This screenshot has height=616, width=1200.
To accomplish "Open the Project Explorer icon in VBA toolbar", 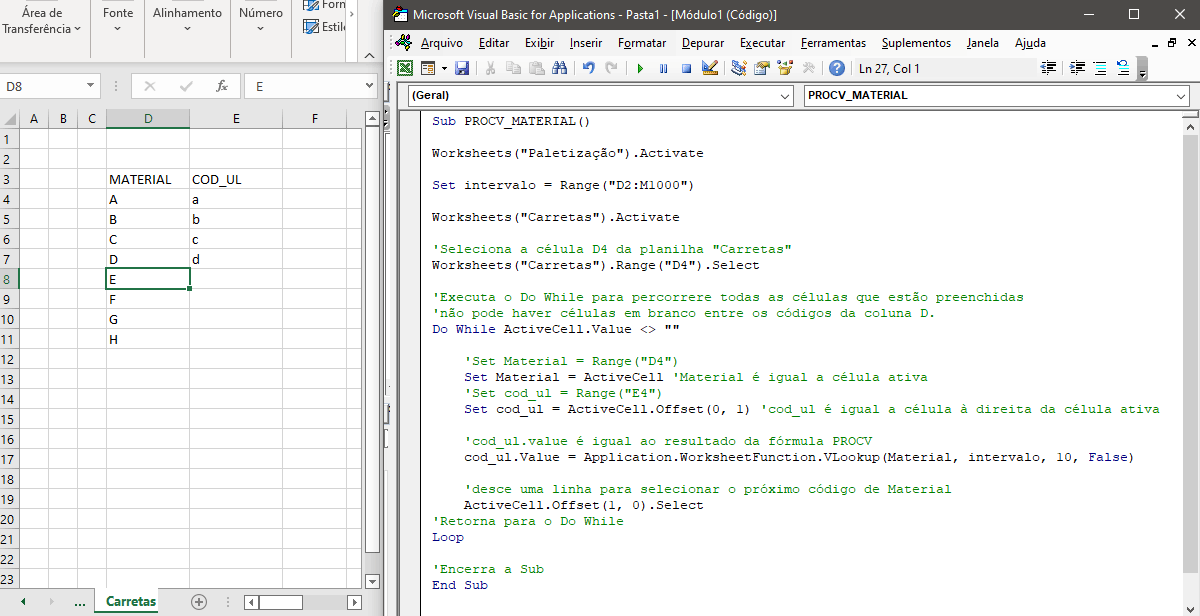I will click(x=739, y=69).
